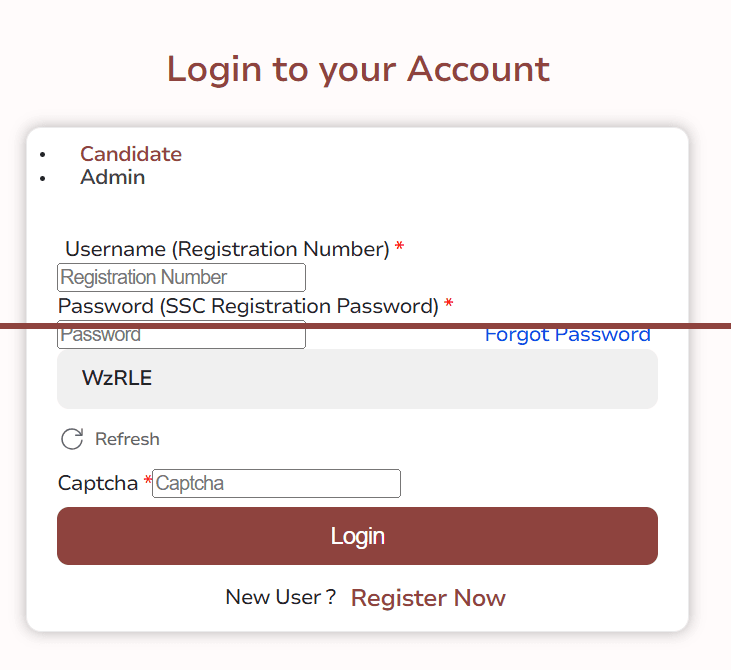Click the circular Refresh captcha icon
The height and width of the screenshot is (670, 731).
pos(72,439)
